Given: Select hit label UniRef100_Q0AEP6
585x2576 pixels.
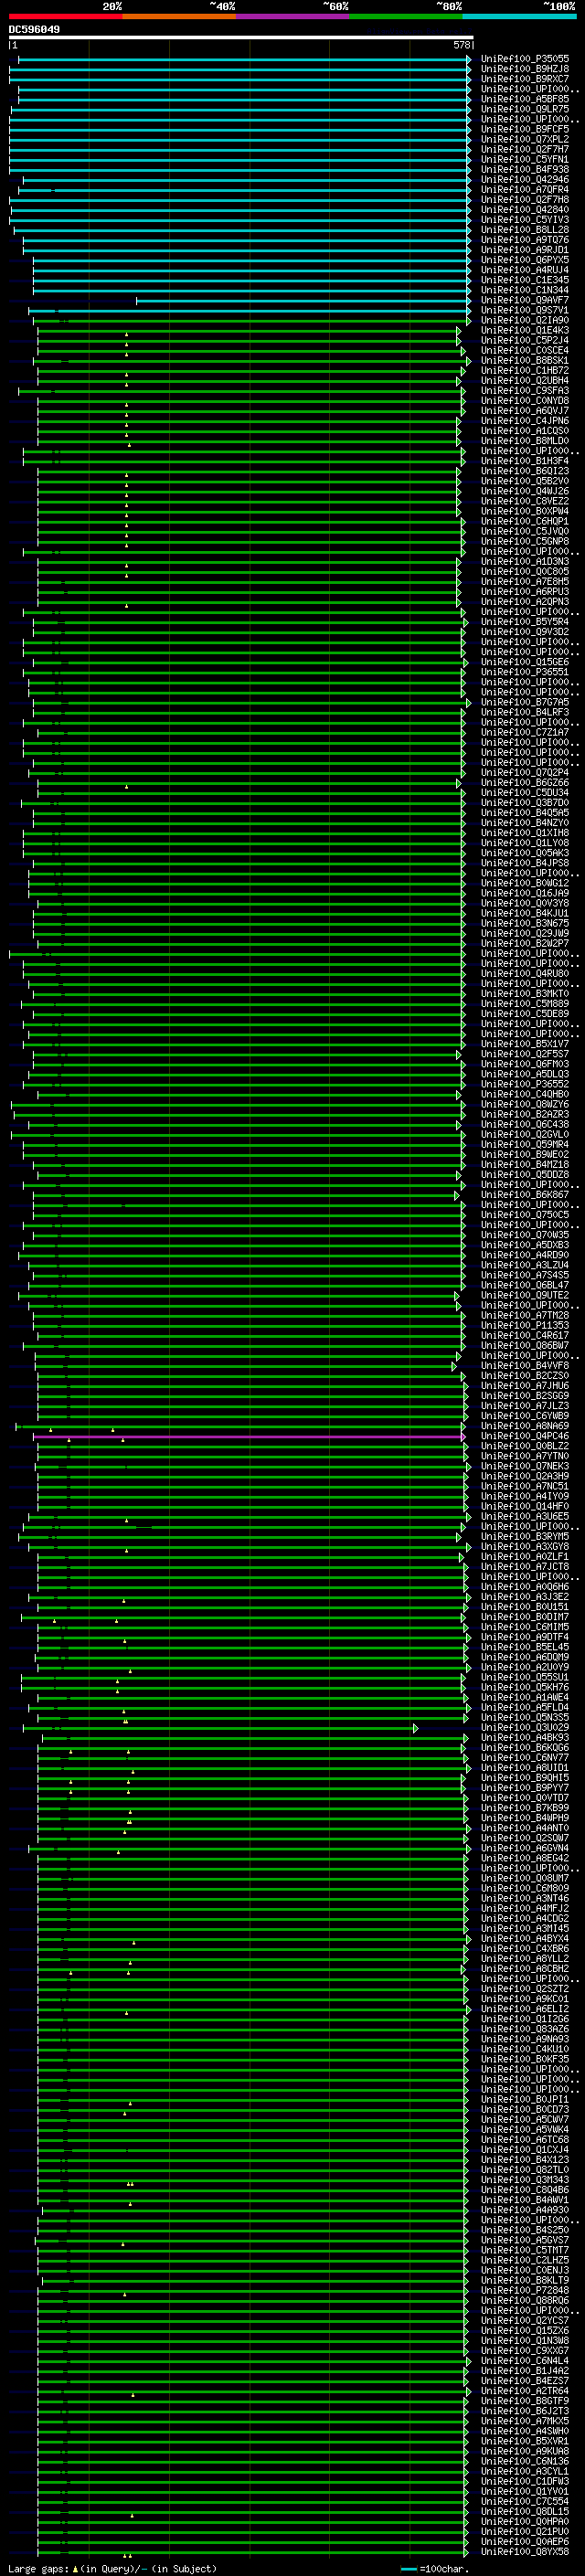Looking at the screenshot, I should tap(525, 2541).
